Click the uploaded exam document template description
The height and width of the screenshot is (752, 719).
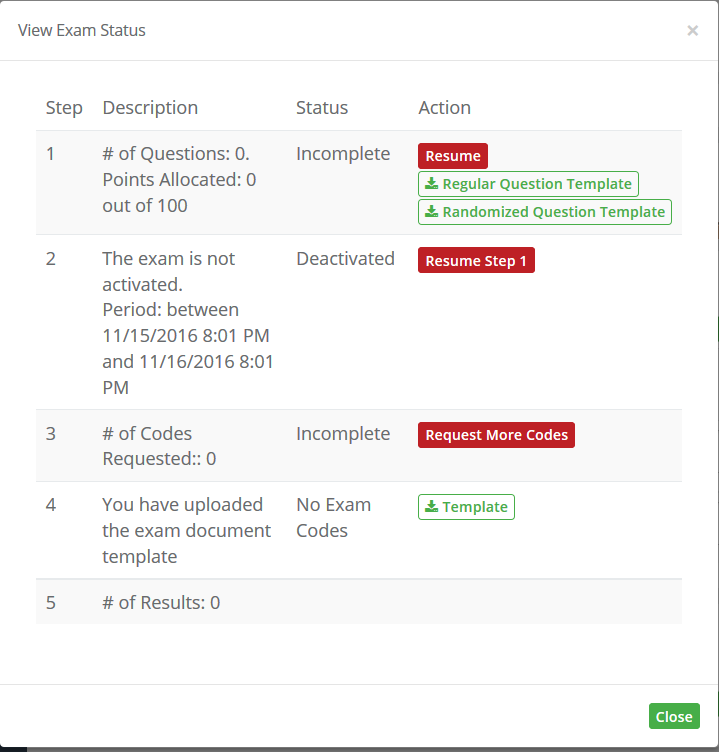click(x=186, y=531)
